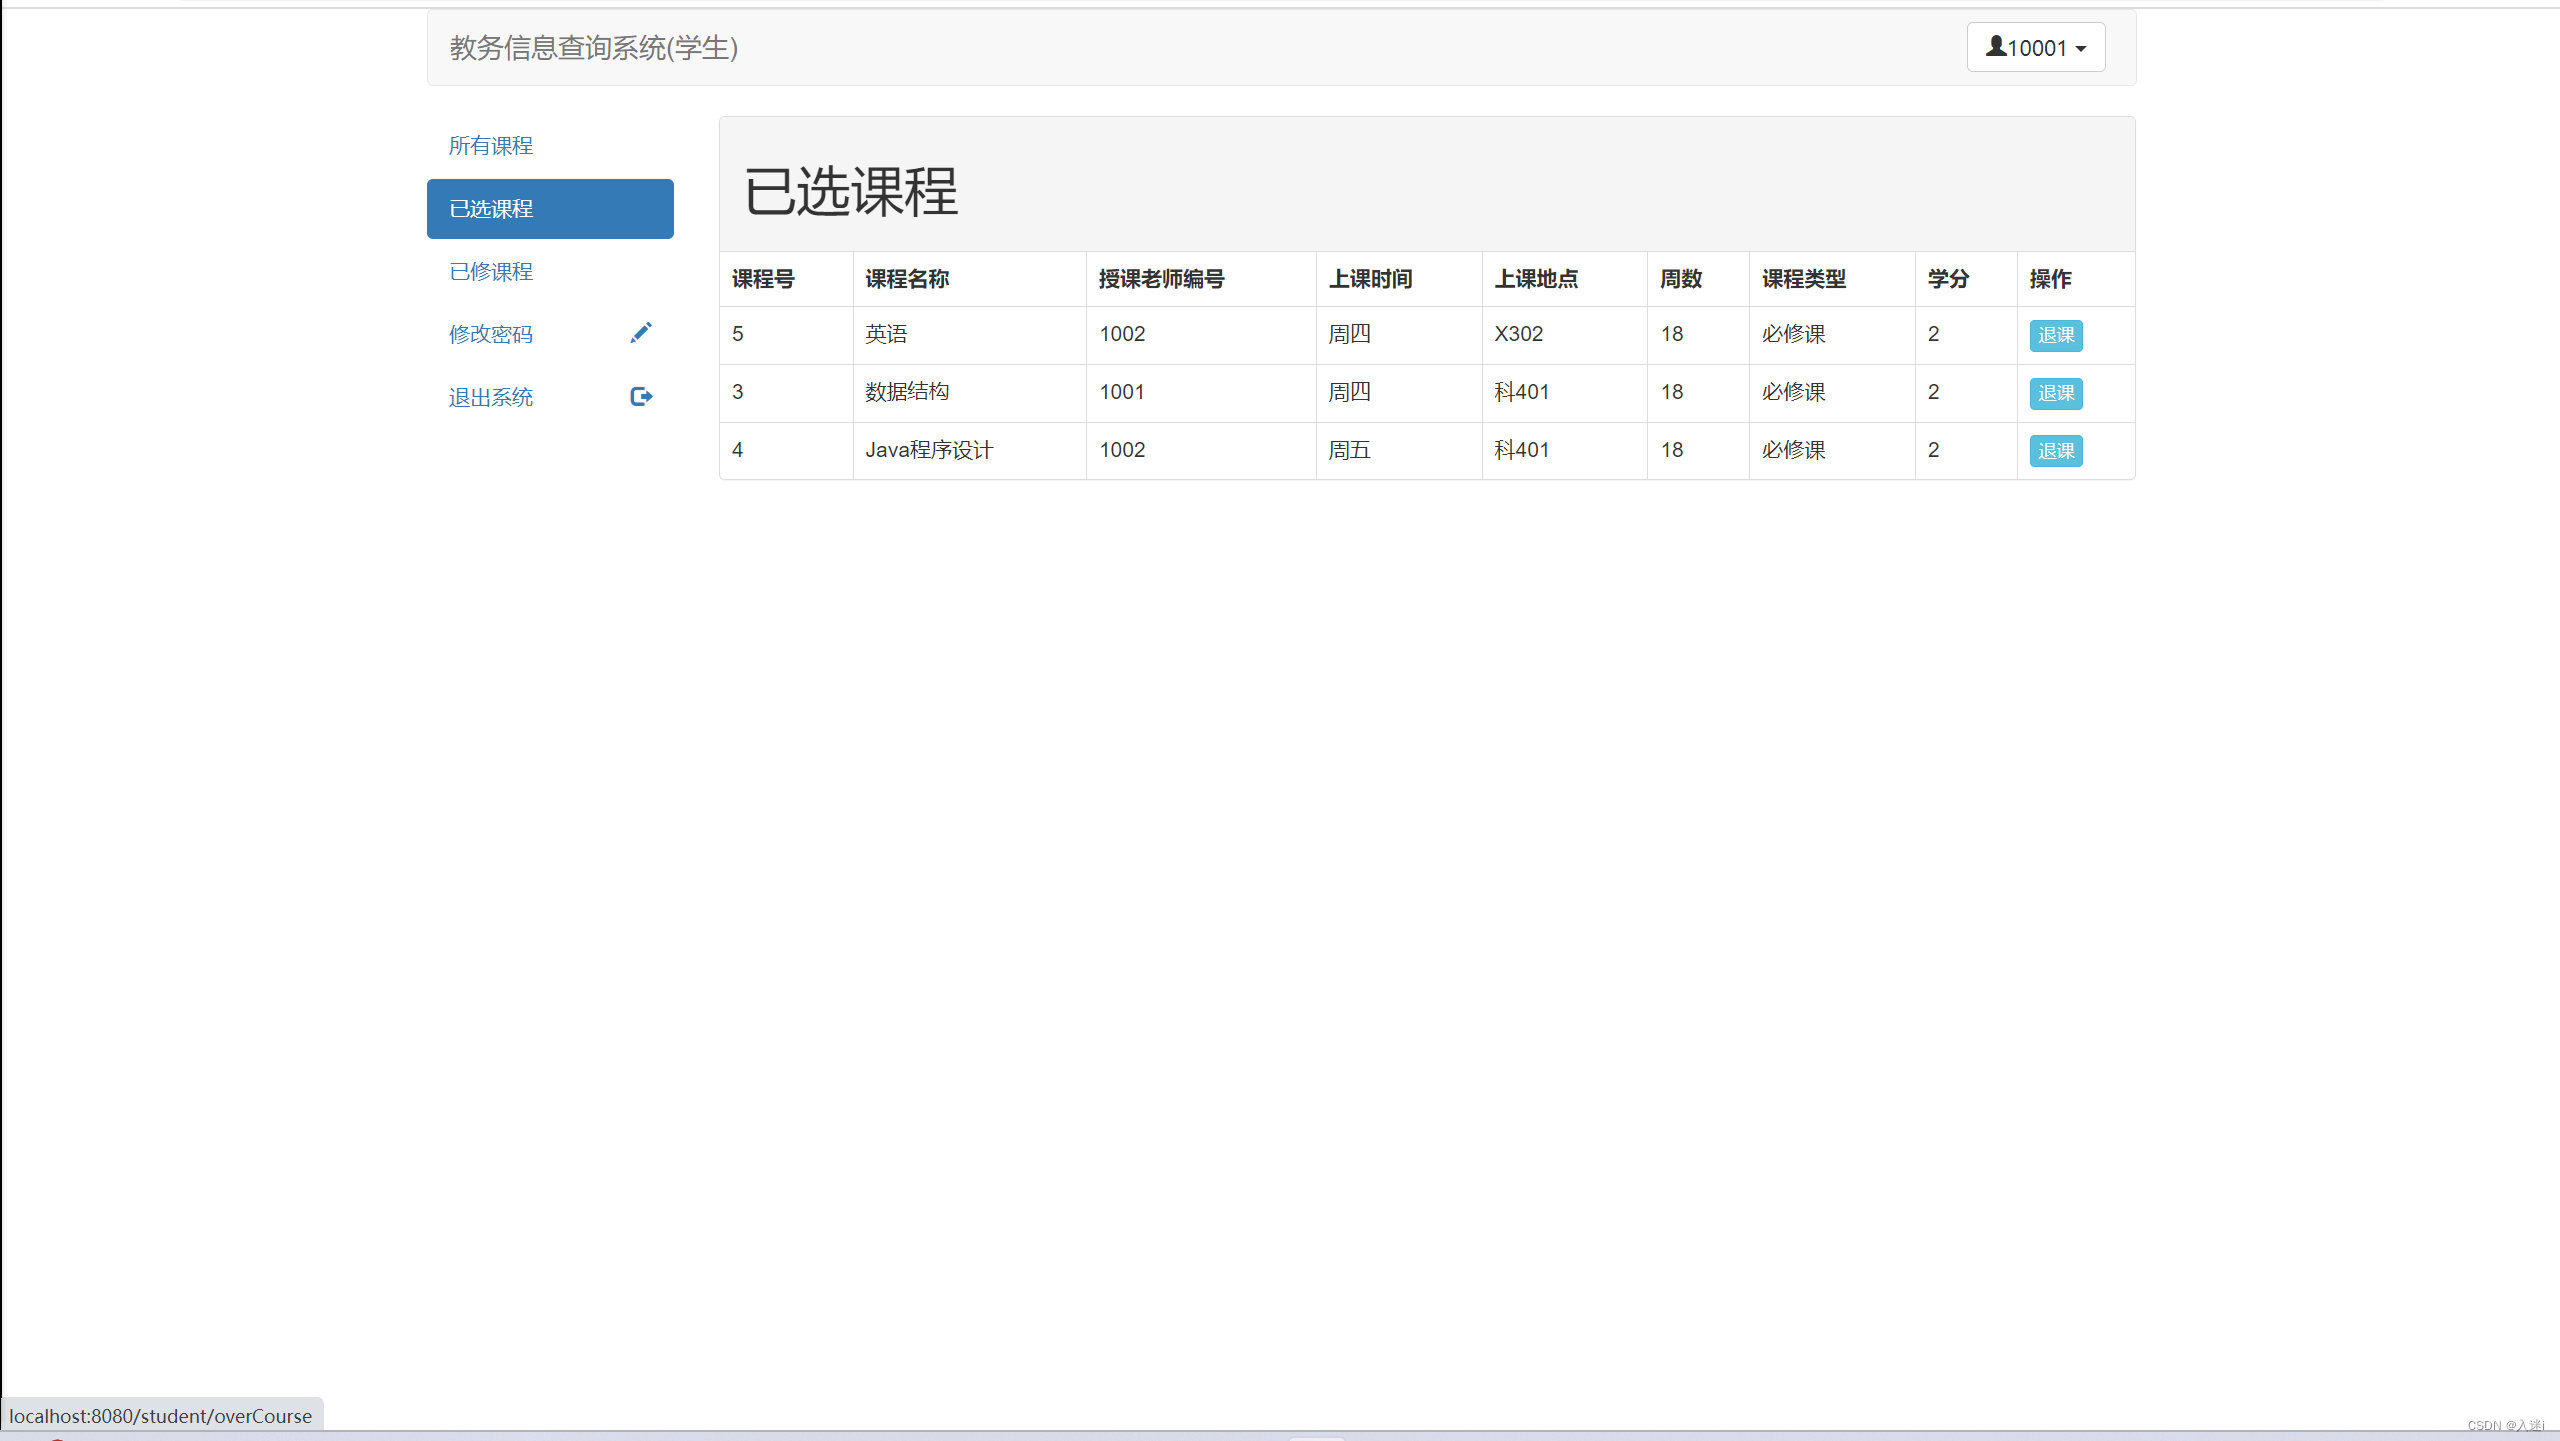Click the 已选课程 page heading

(x=851, y=191)
